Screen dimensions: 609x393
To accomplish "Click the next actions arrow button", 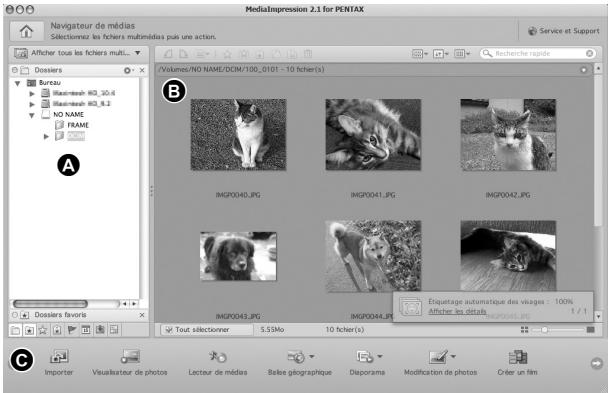I will [597, 363].
